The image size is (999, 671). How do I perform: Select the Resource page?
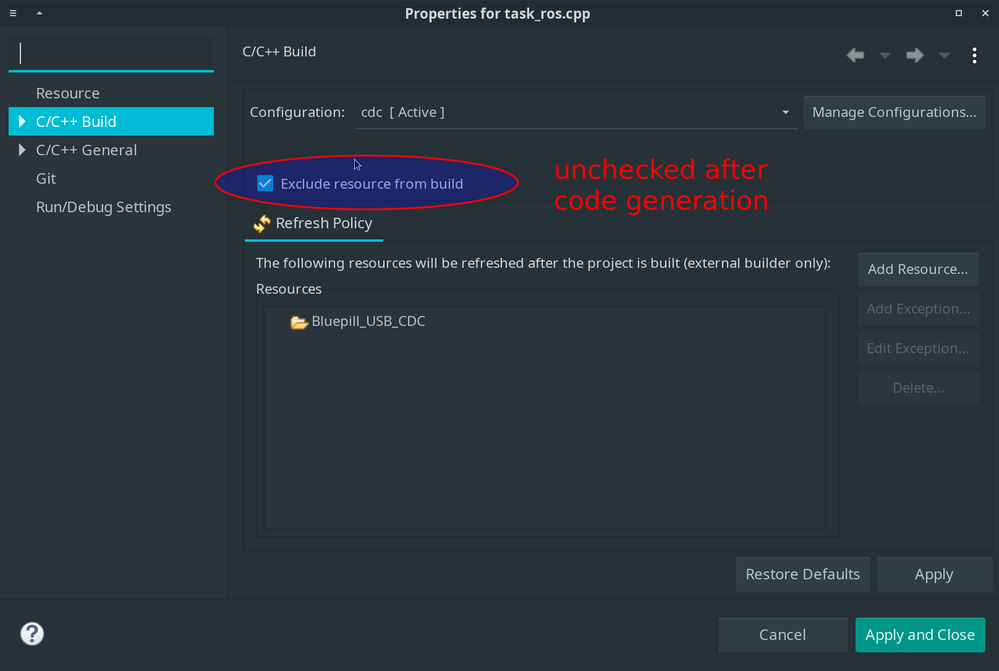[x=68, y=93]
